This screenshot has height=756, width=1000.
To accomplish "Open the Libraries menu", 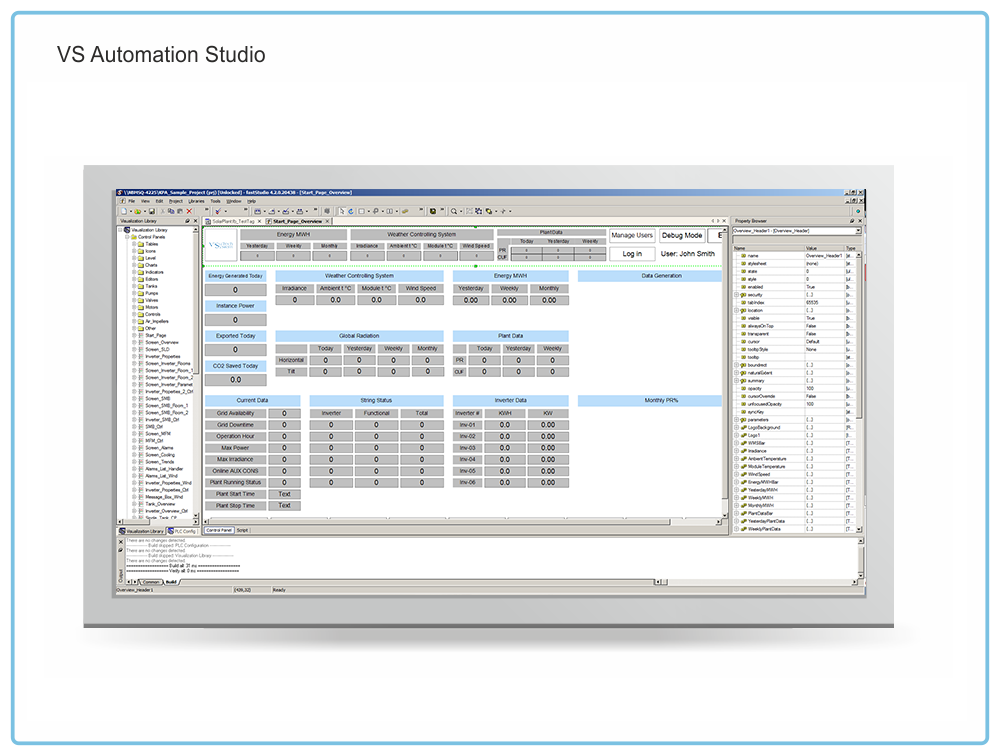I will tap(196, 201).
